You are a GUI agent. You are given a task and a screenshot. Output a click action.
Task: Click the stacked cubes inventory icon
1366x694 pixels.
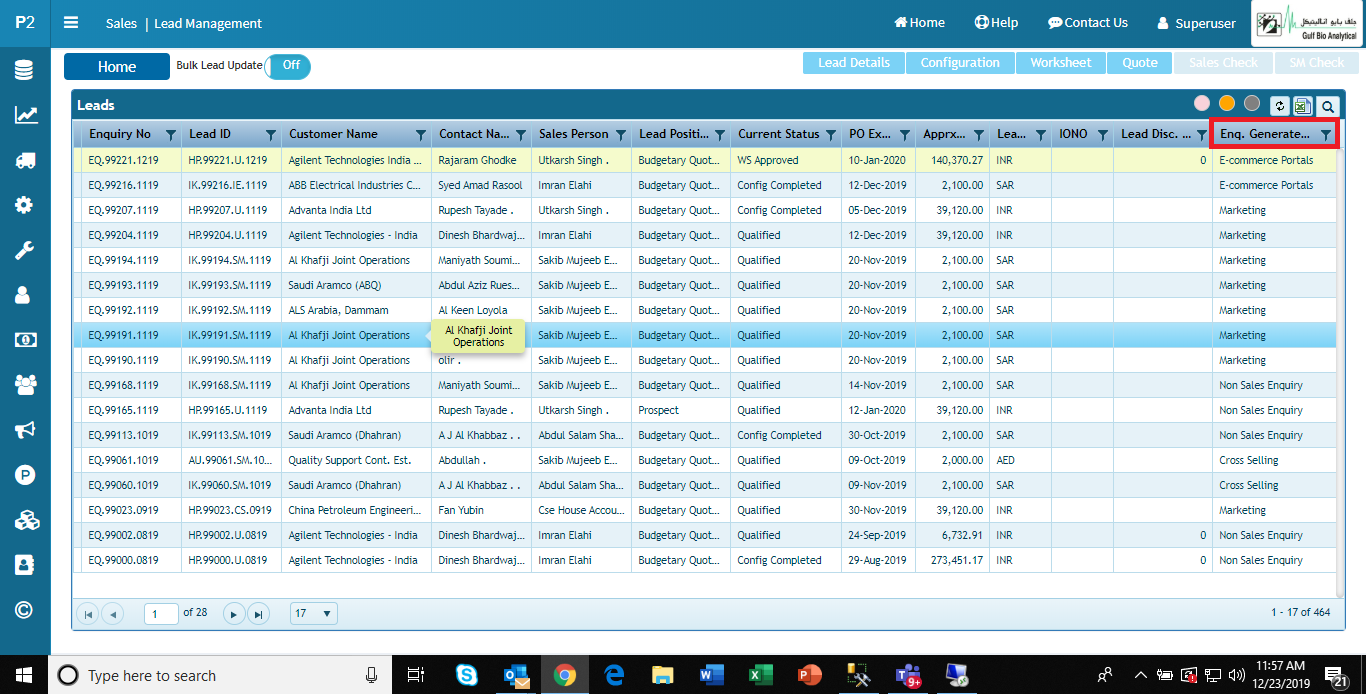pos(25,520)
